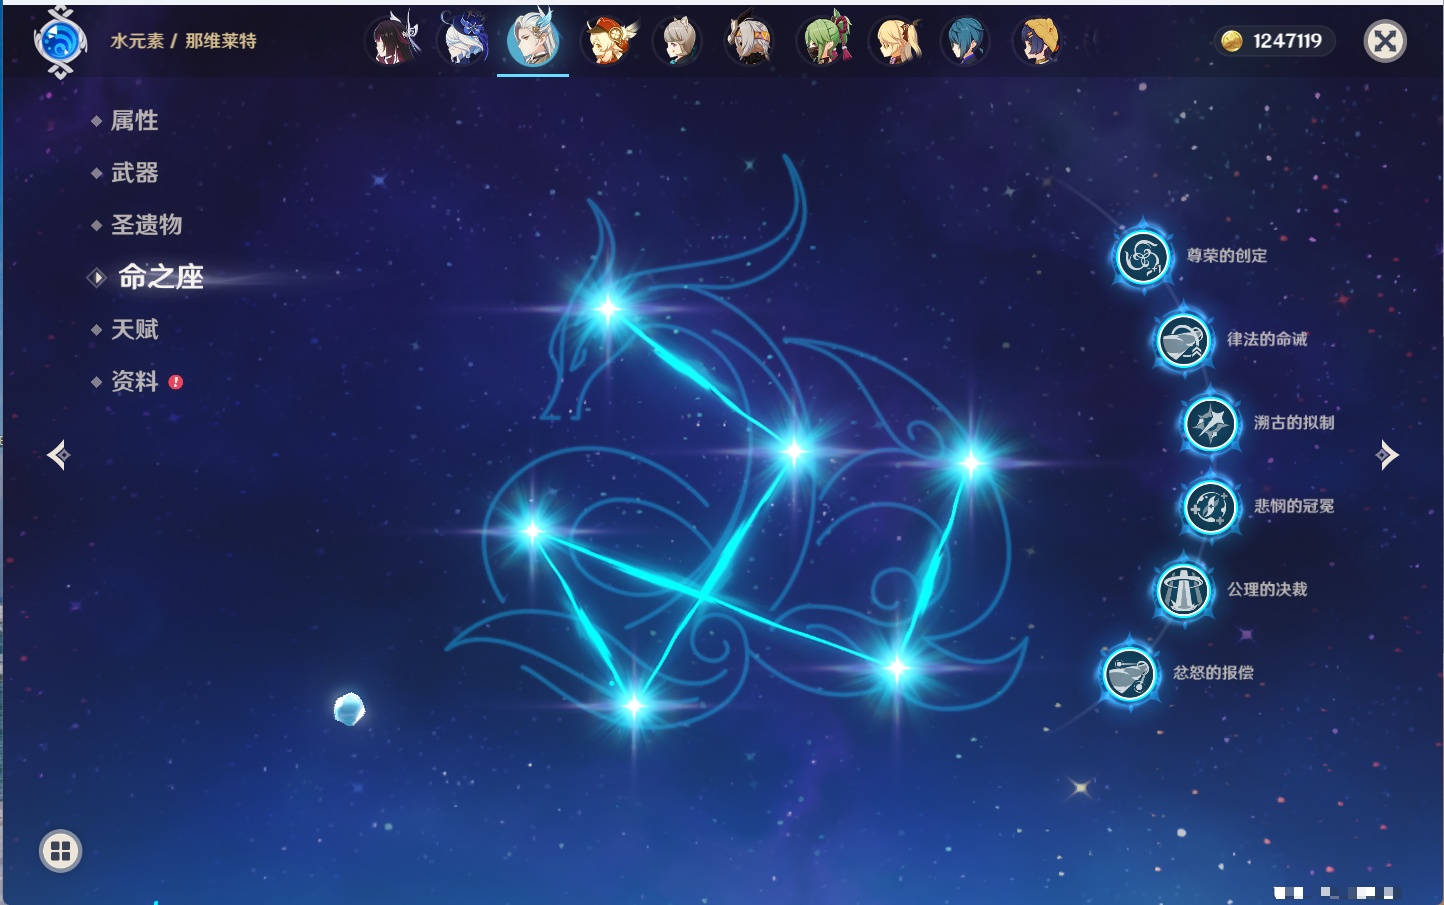Switch to the 天赋 talents tab
Image resolution: width=1444 pixels, height=905 pixels.
pos(134,329)
